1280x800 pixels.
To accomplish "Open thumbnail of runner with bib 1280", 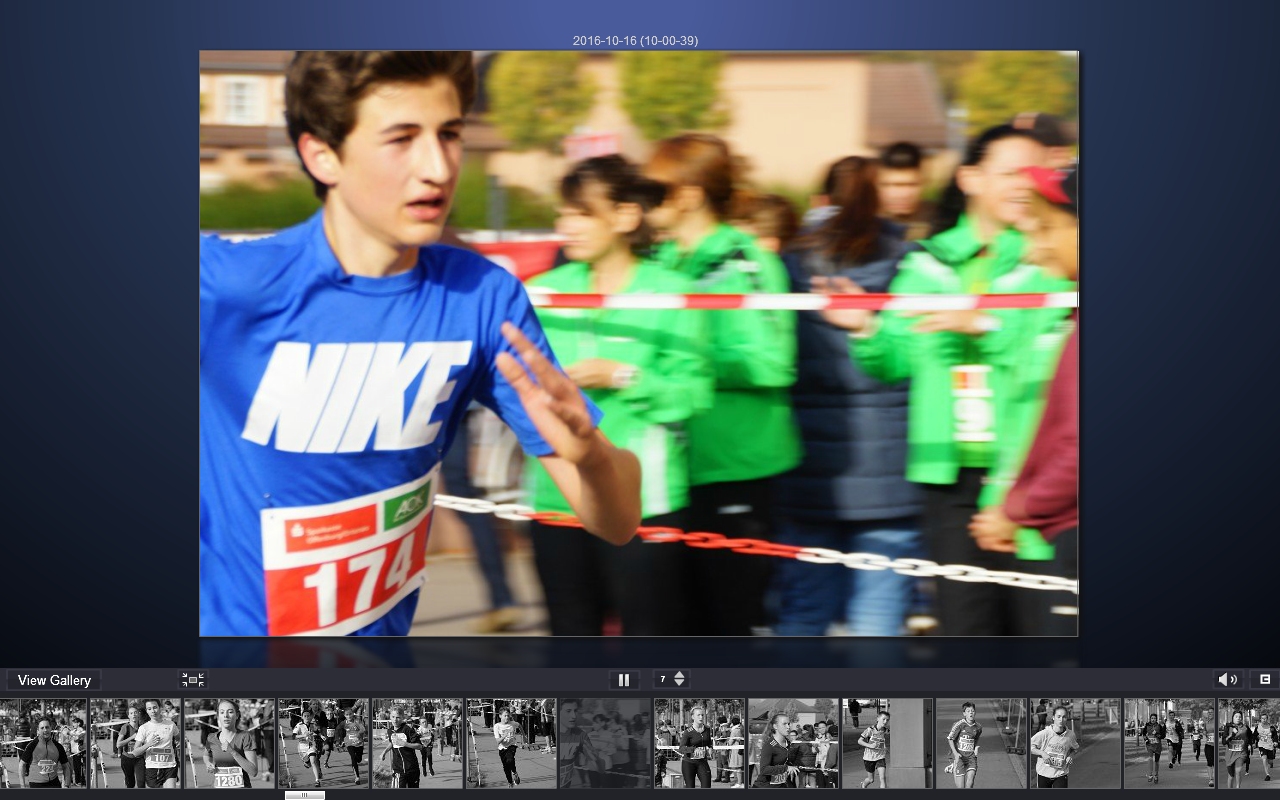I will (x=229, y=743).
